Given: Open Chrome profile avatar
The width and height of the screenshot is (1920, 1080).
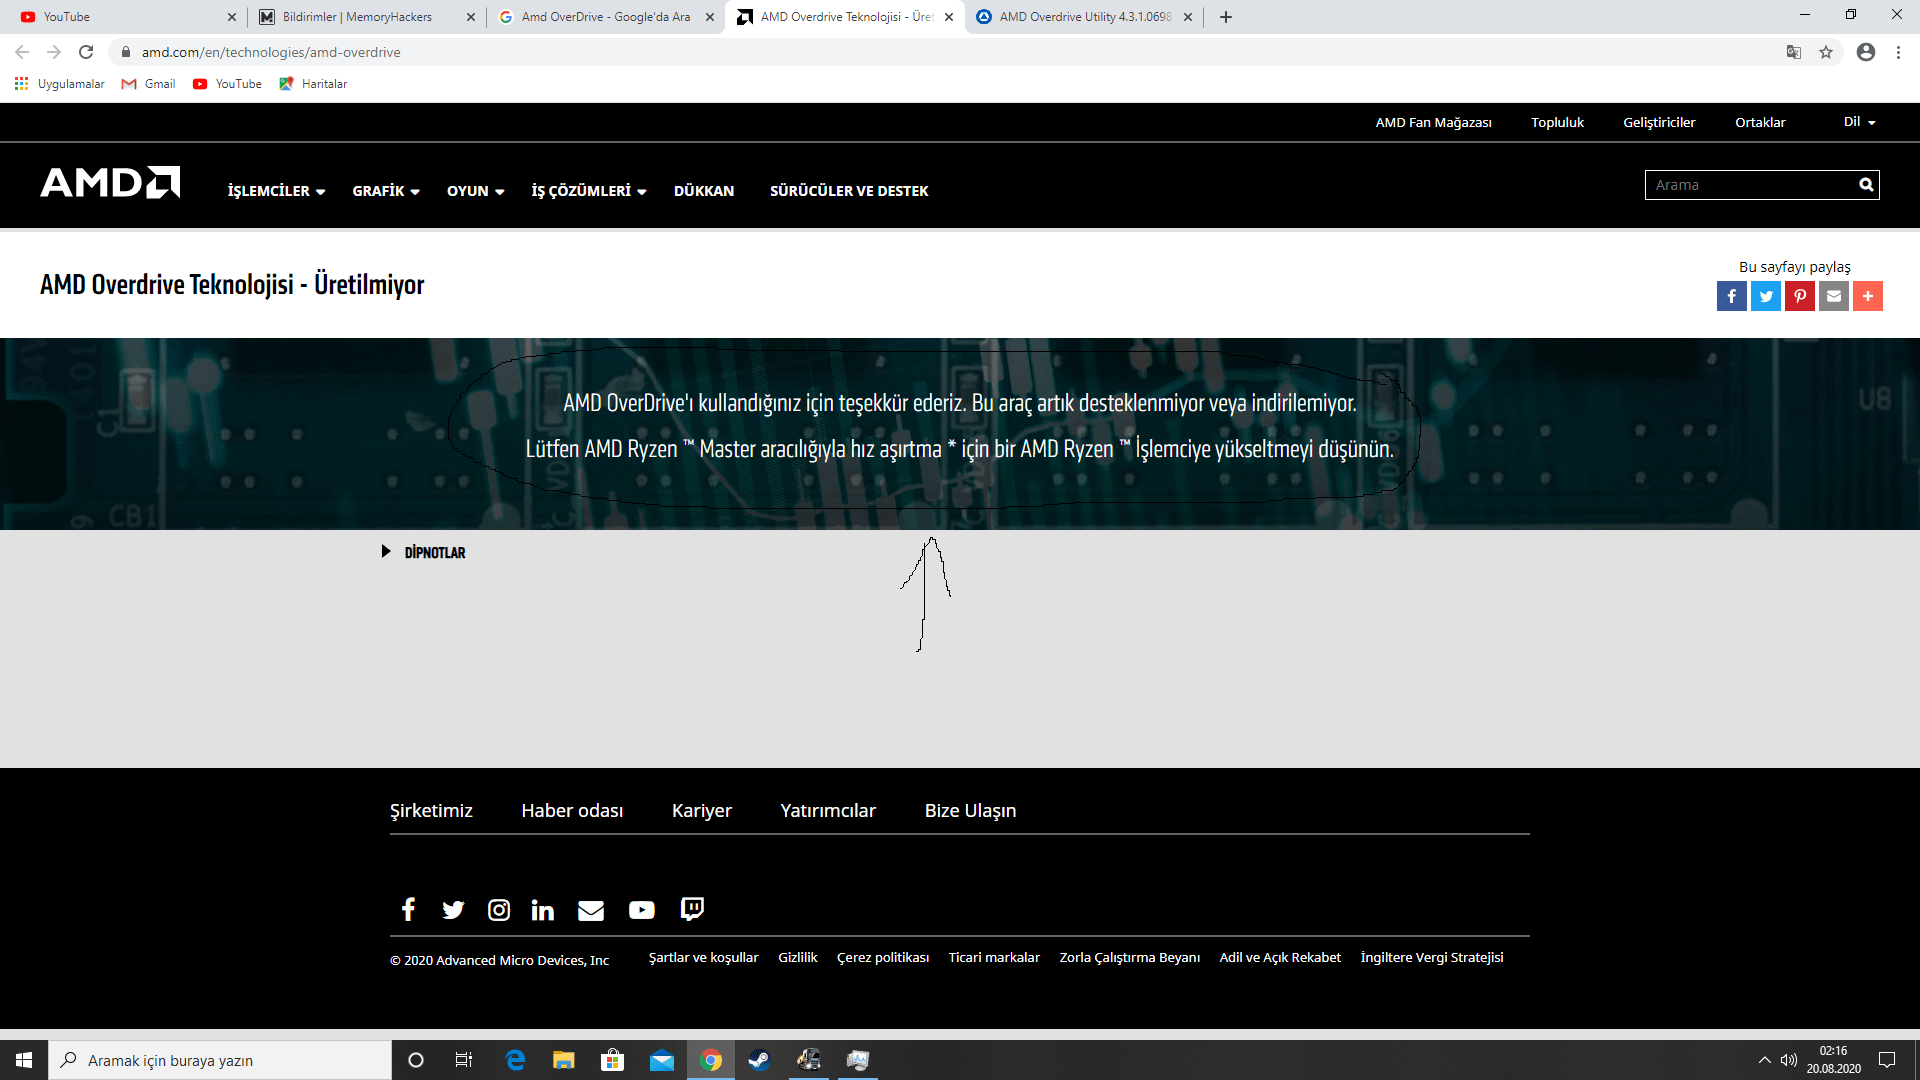Looking at the screenshot, I should [x=1866, y=52].
